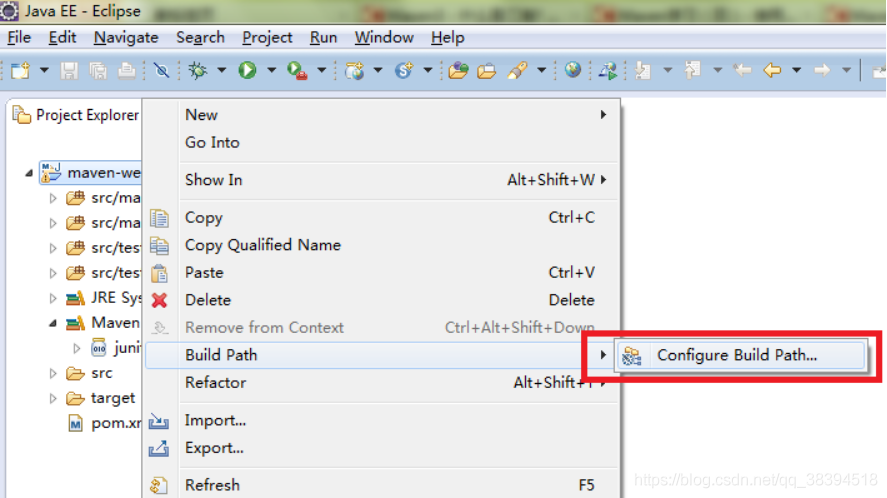Expand the target folder node
887x498 pixels.
click(53, 398)
